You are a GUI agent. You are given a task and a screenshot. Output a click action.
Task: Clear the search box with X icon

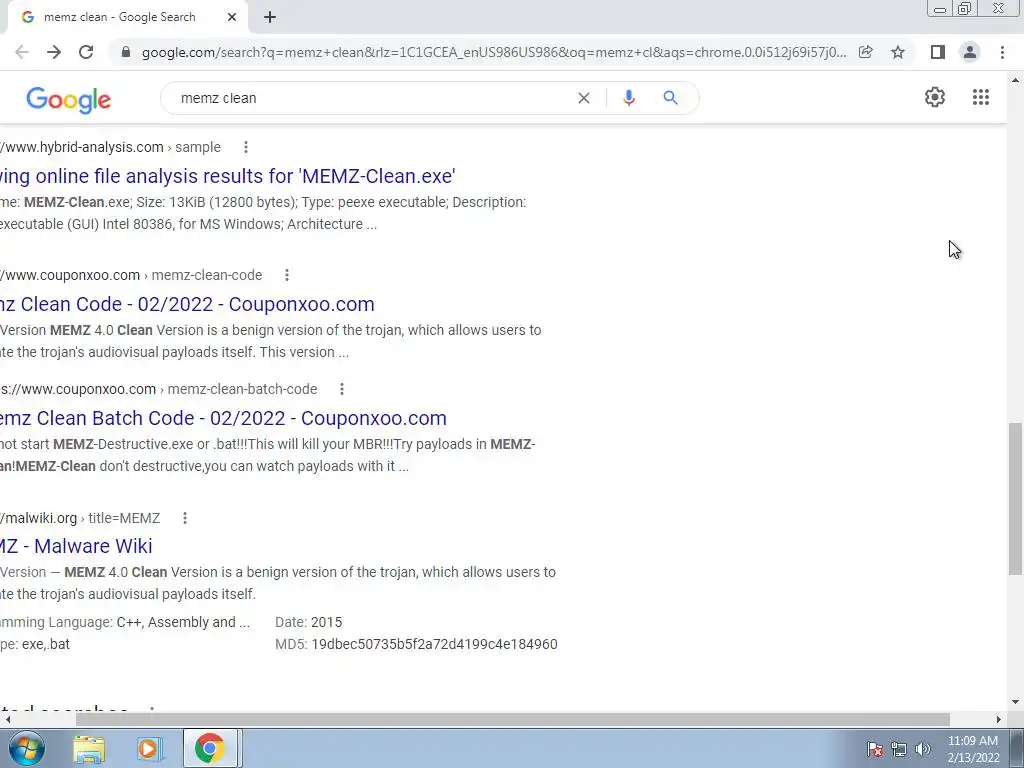[x=584, y=98]
